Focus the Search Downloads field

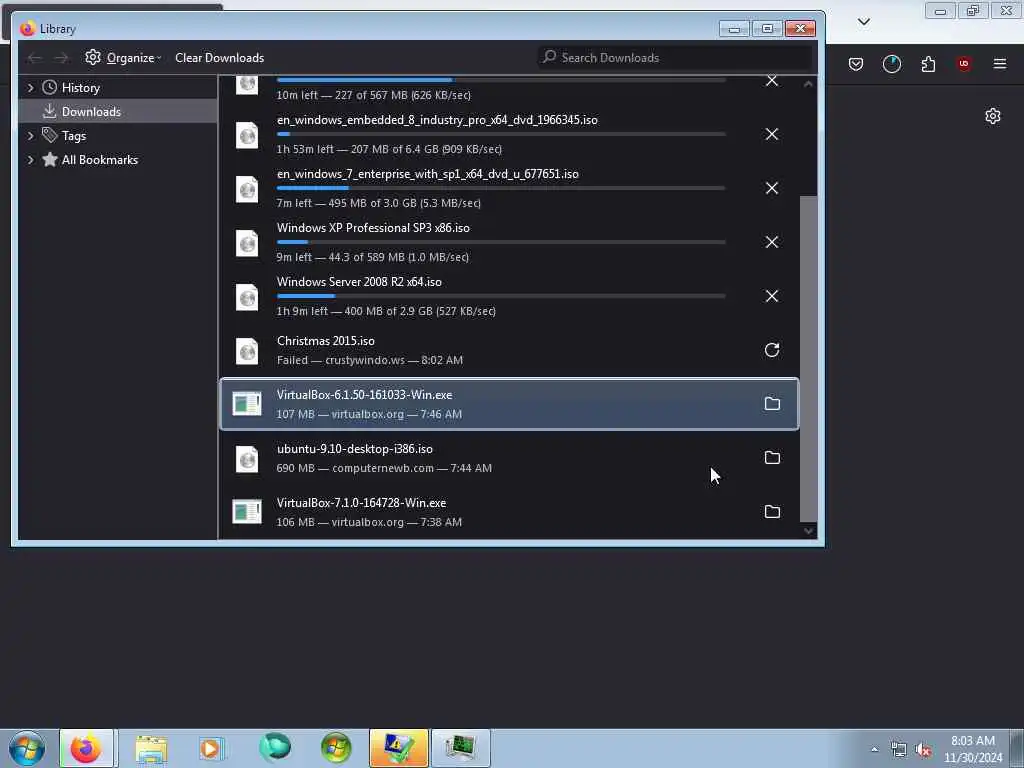click(674, 57)
